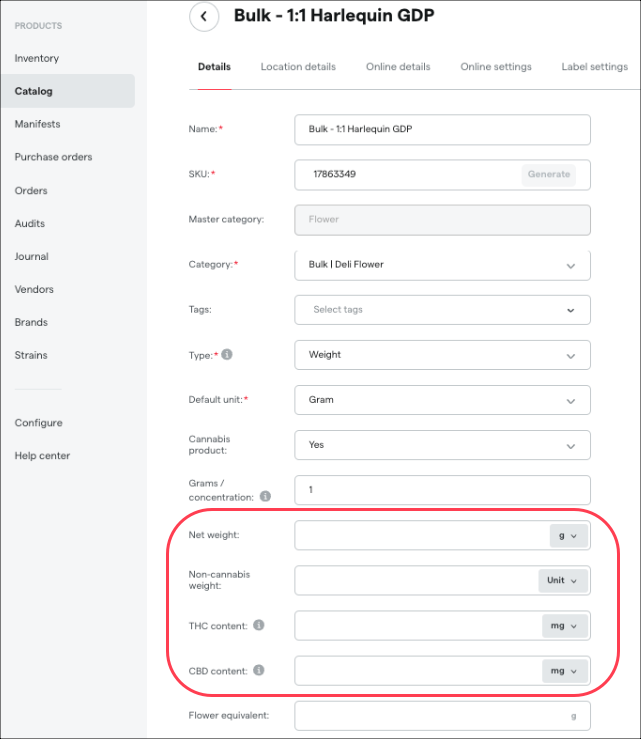Click the Grams / concentration info icon
The width and height of the screenshot is (641, 739).
coord(265,496)
